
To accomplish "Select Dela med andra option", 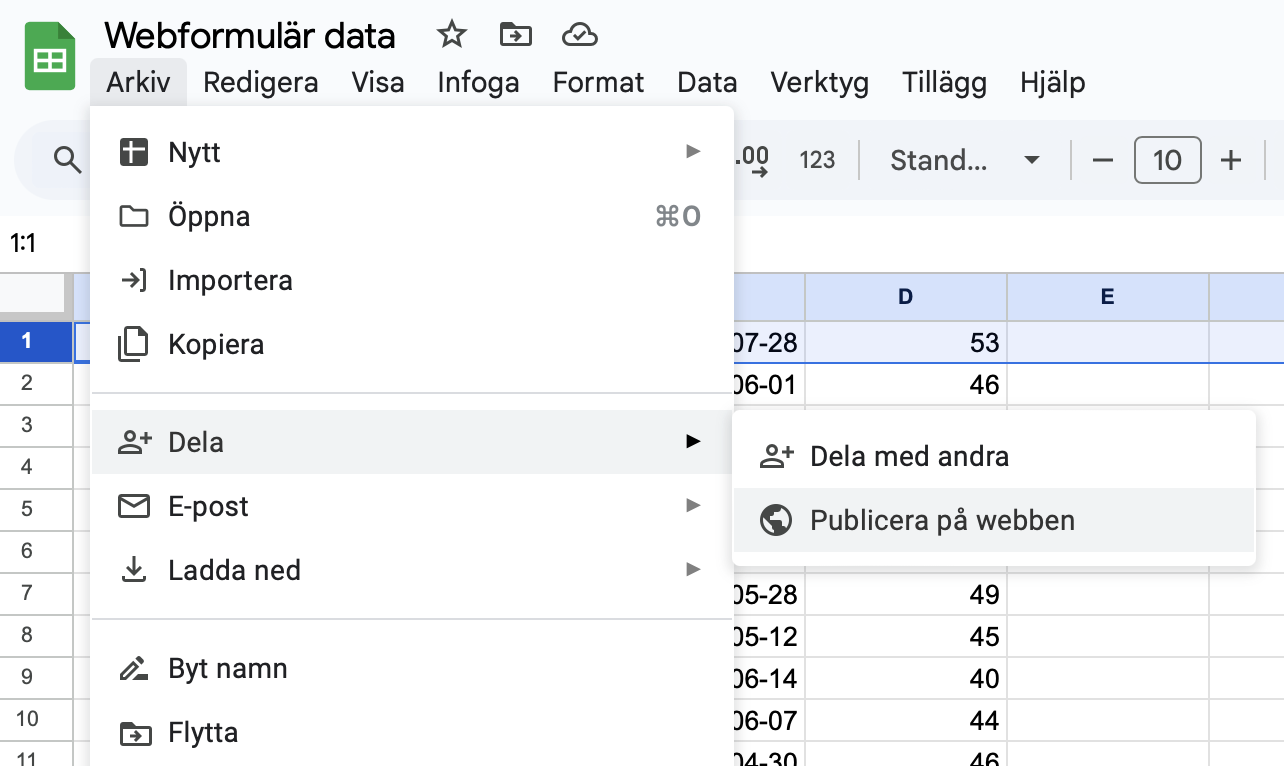I will (x=994, y=457).
